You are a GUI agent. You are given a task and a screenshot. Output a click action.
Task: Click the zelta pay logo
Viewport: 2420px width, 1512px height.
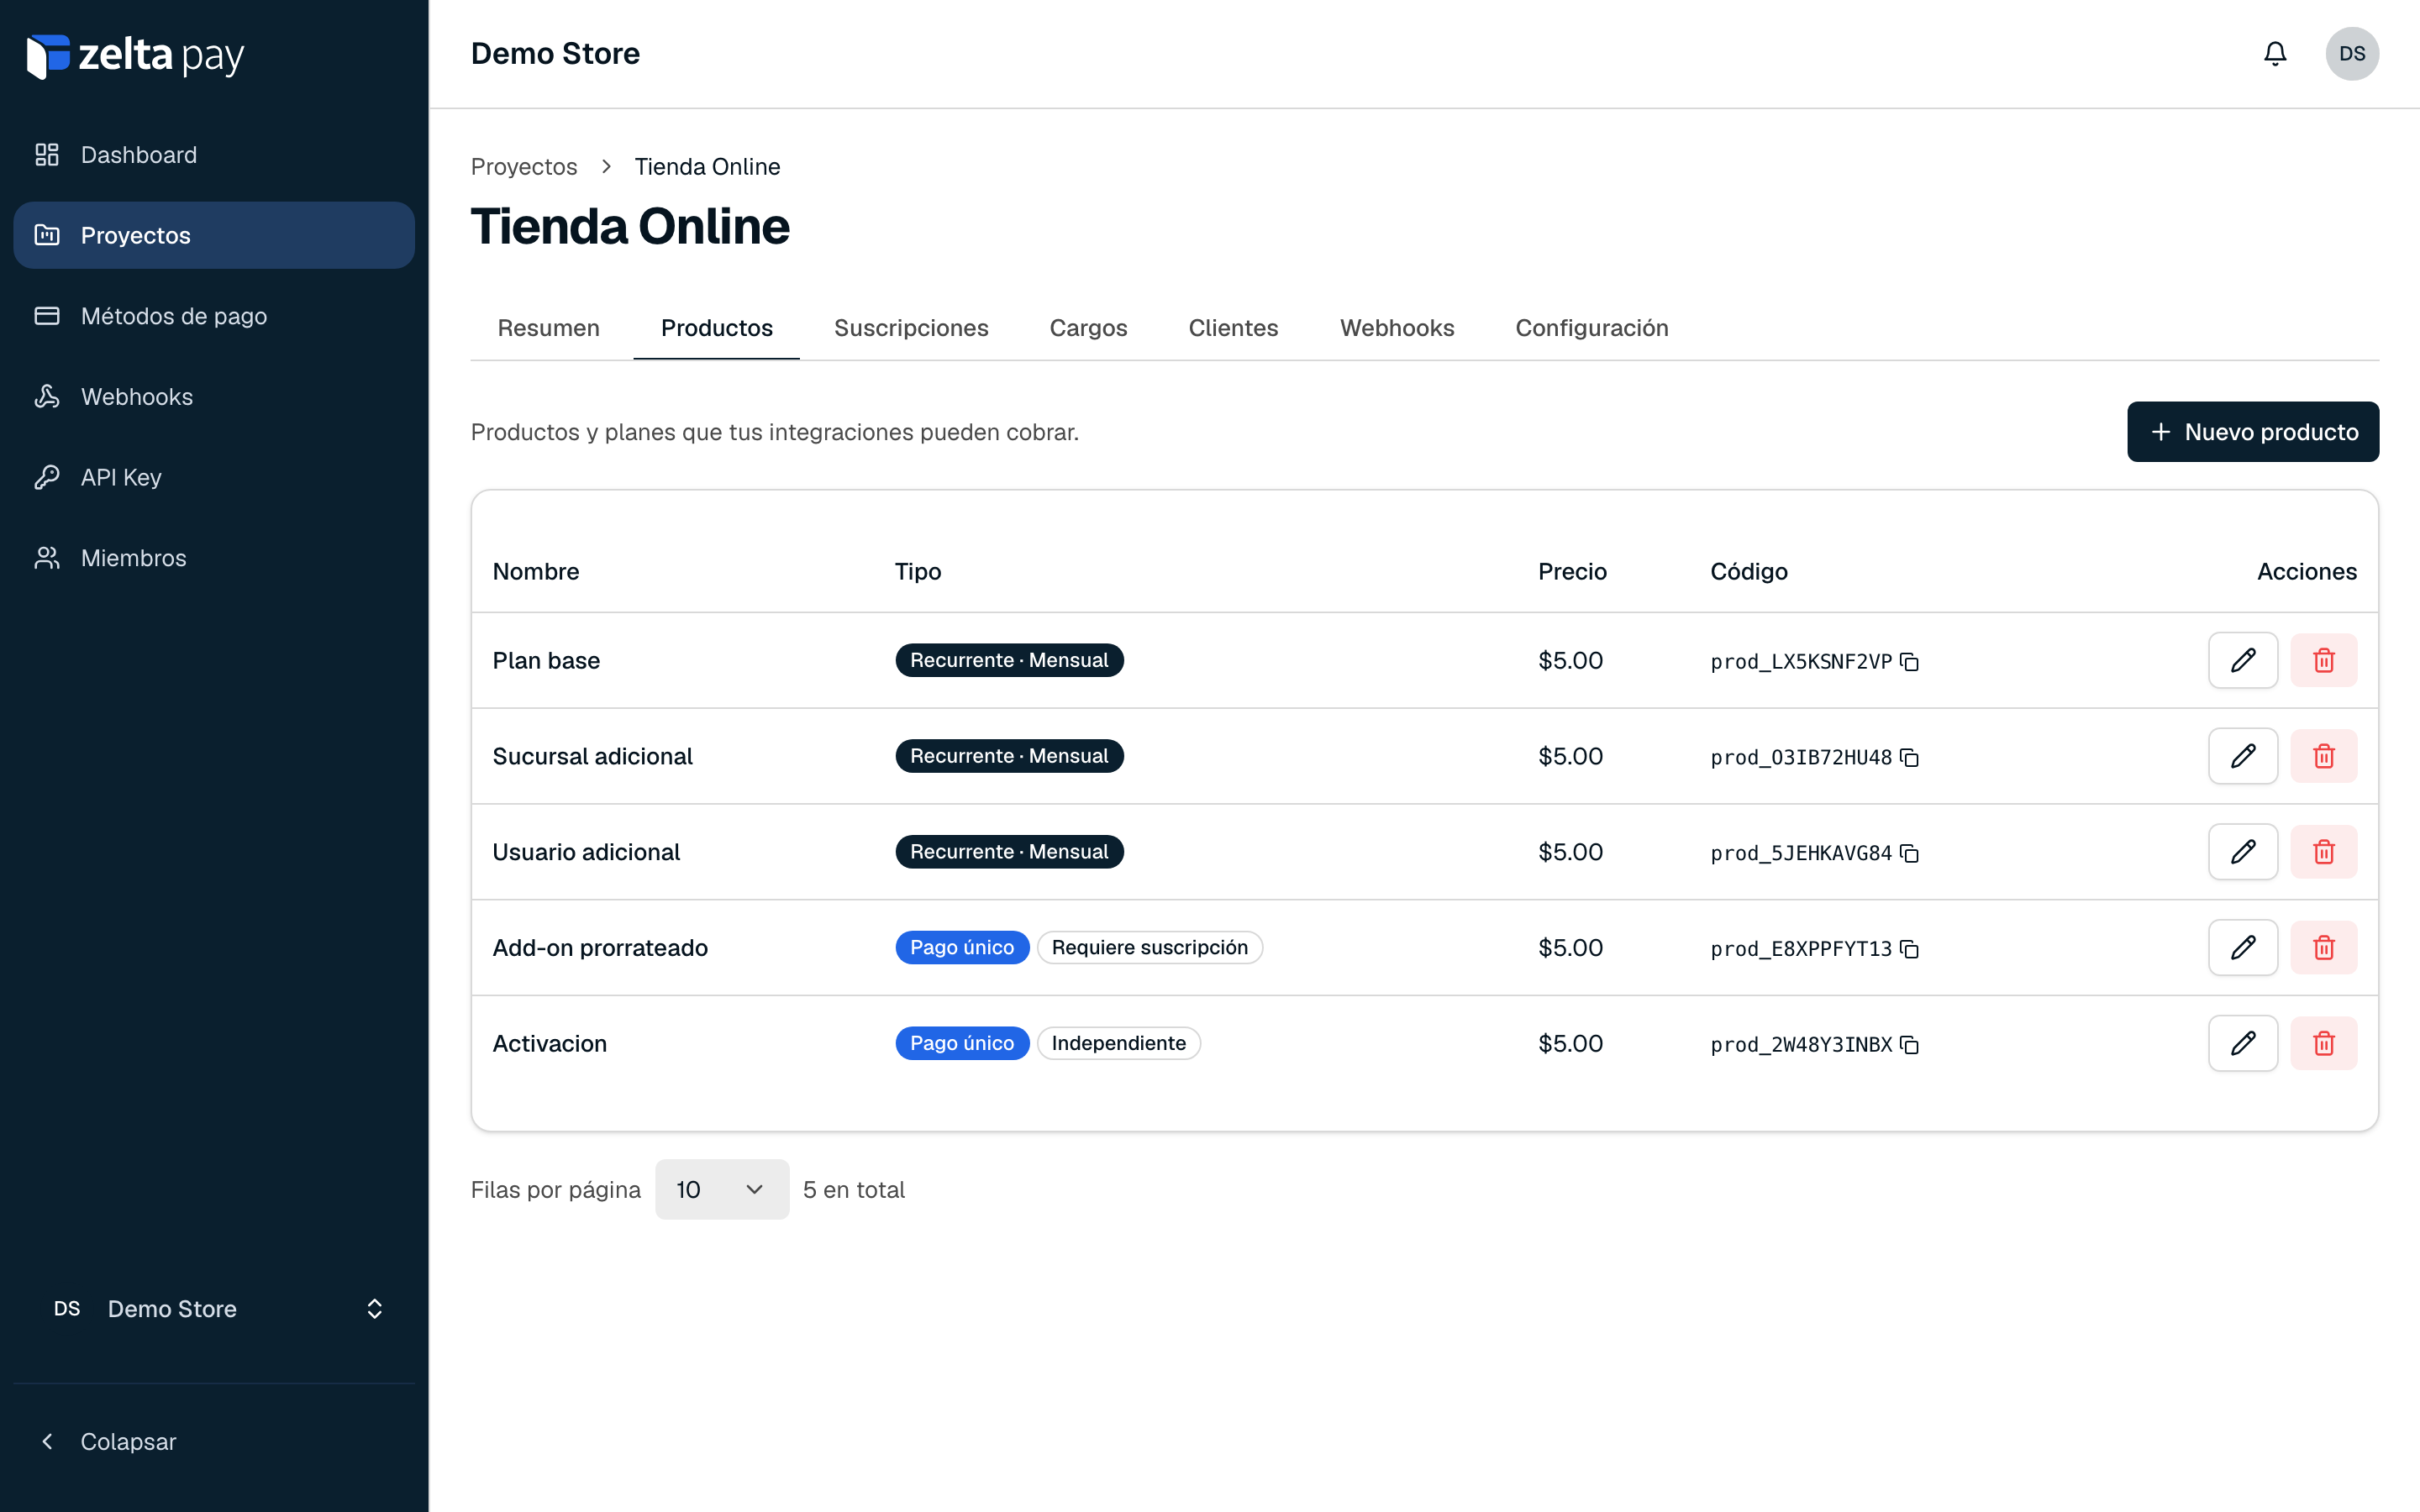click(x=135, y=56)
